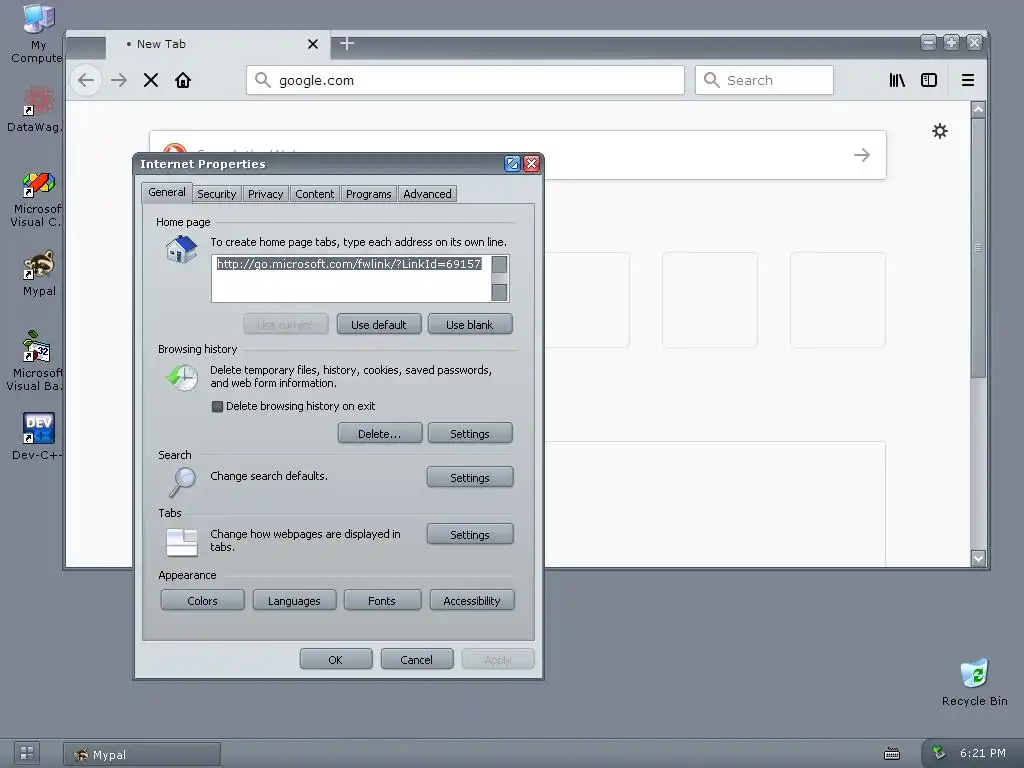Click the Languages button
The height and width of the screenshot is (768, 1024).
click(x=294, y=600)
